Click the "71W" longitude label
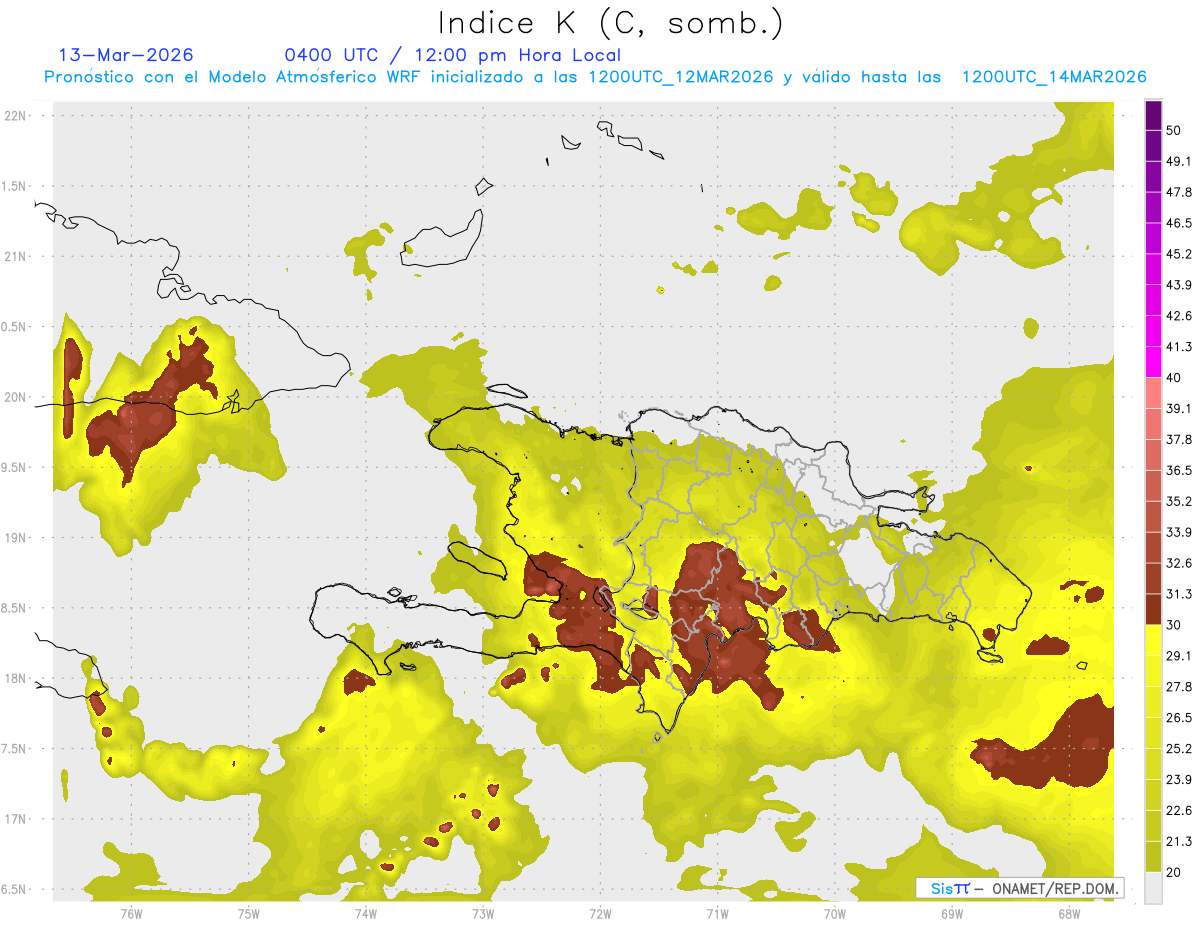 point(717,913)
